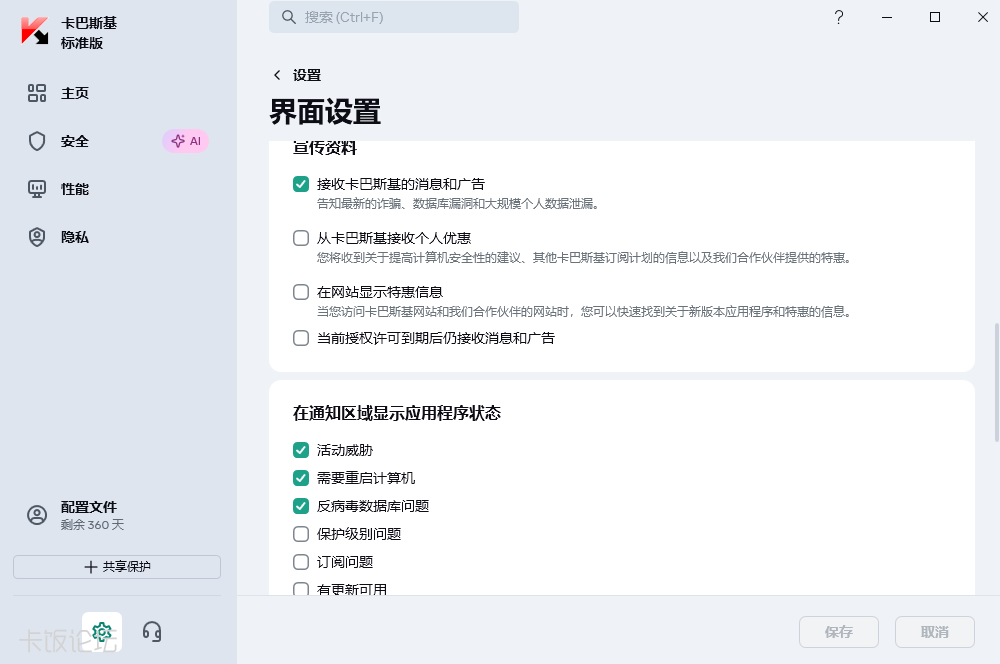This screenshot has height=664, width=1000.
Task: Uncheck 活动威胁 checkbox
Action: coord(301,450)
